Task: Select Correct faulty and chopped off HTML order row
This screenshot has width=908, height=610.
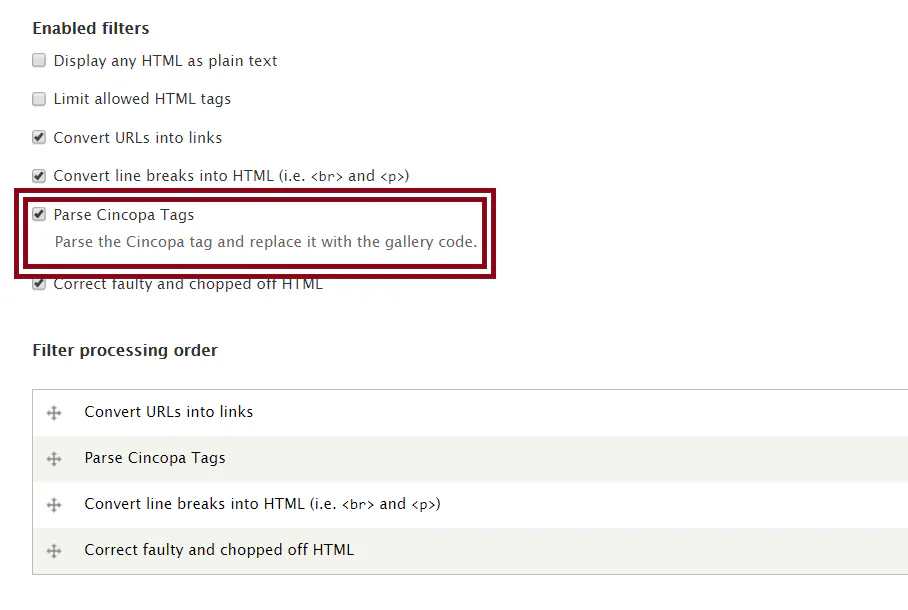Action: pyautogui.click(x=470, y=550)
